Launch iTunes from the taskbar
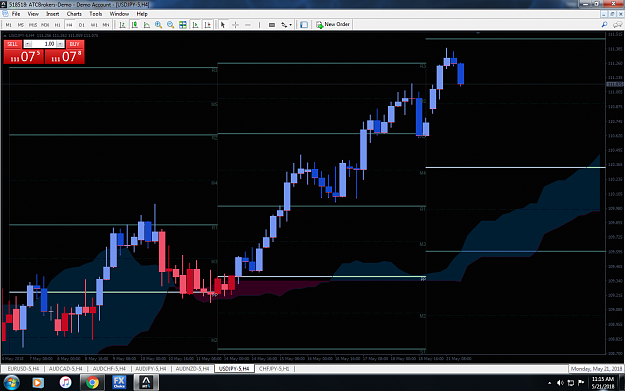The width and height of the screenshot is (625, 391). (x=65, y=383)
